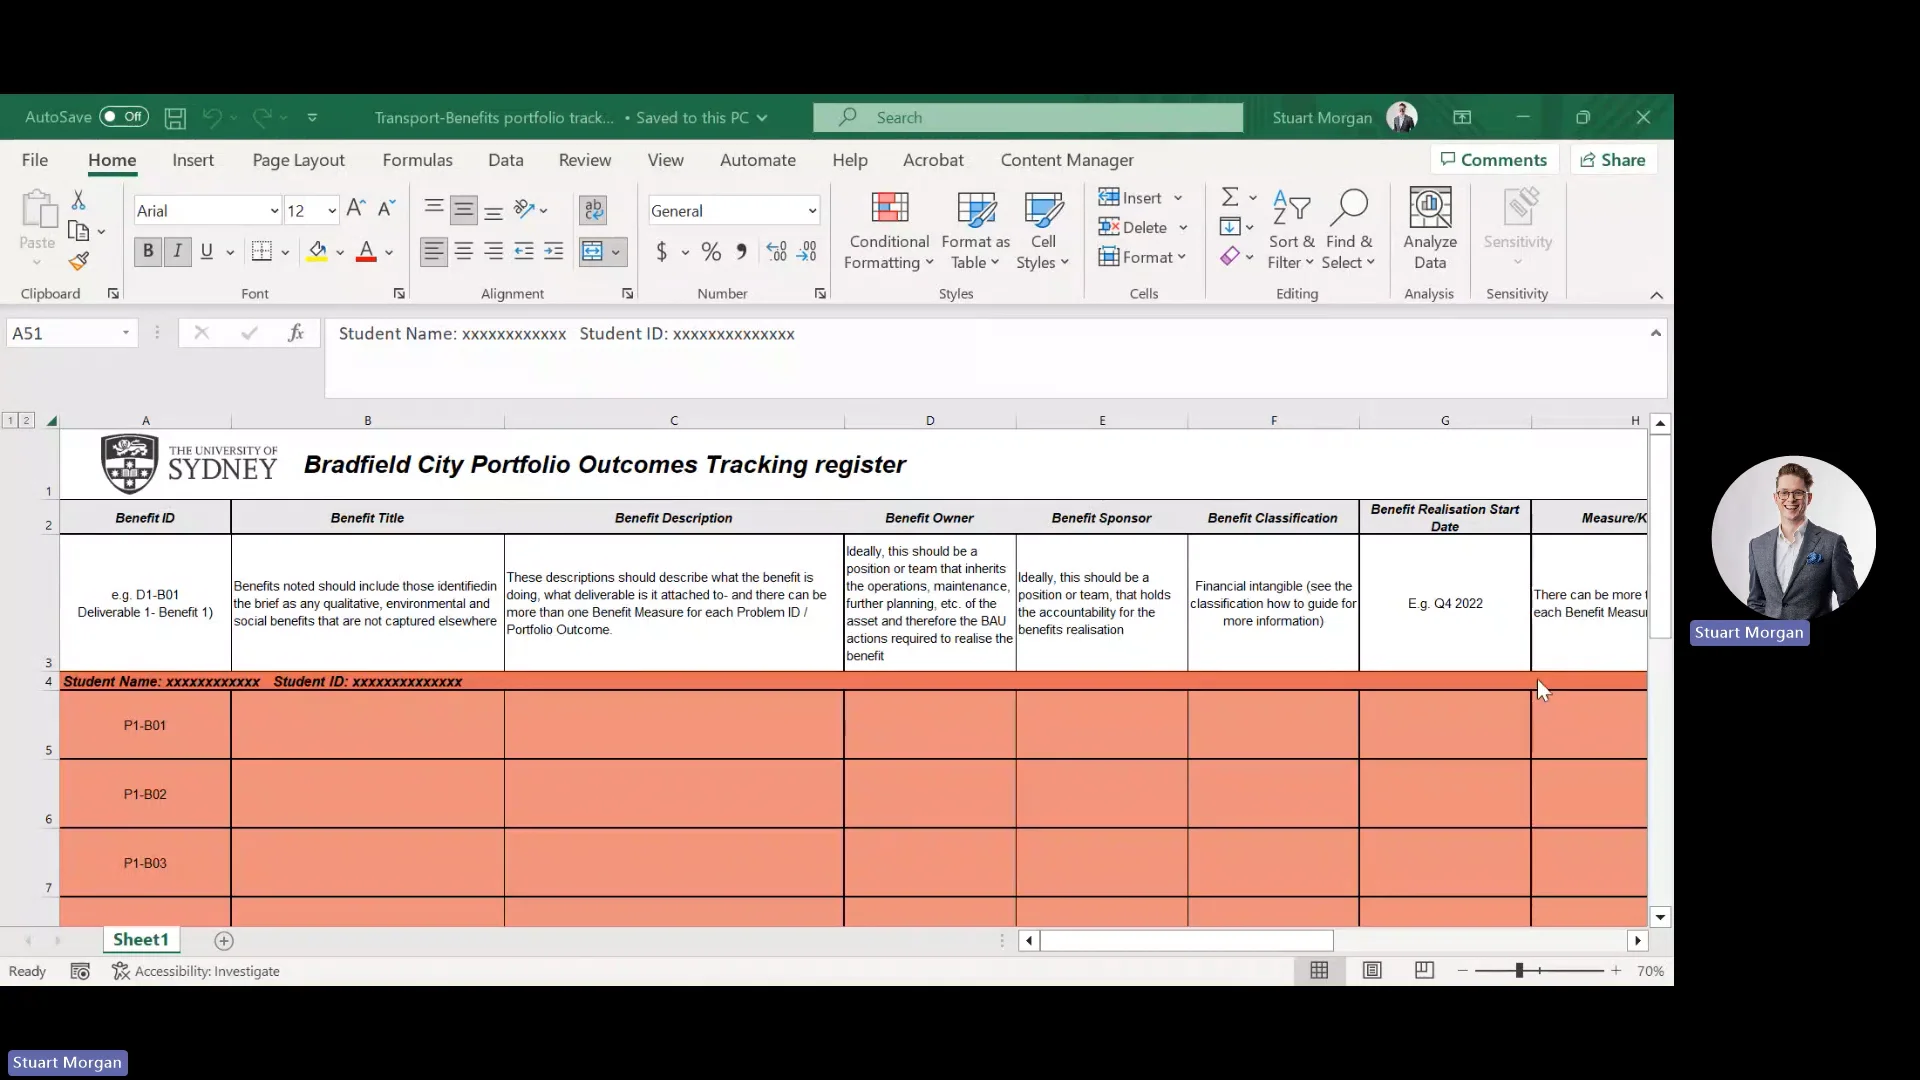
Task: Select Sort & Filter tool
Action: click(x=1291, y=230)
